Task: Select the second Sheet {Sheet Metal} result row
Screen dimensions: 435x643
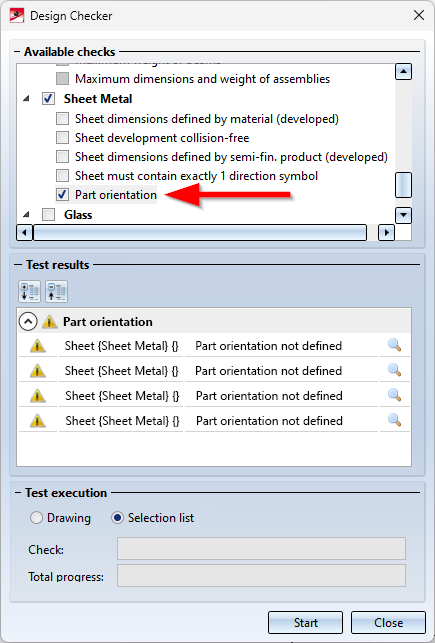Action: (x=214, y=371)
